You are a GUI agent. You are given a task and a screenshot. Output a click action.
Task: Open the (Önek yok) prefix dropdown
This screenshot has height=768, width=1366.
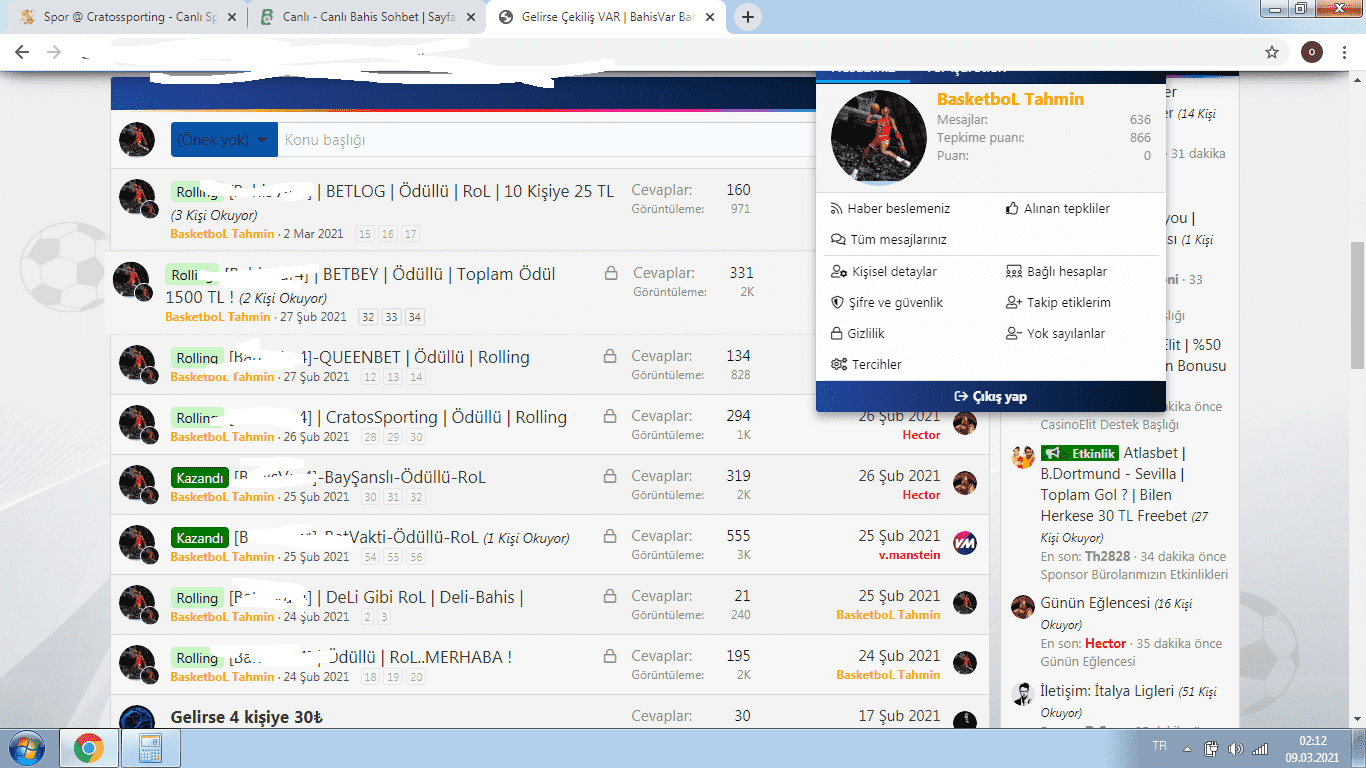[x=224, y=140]
